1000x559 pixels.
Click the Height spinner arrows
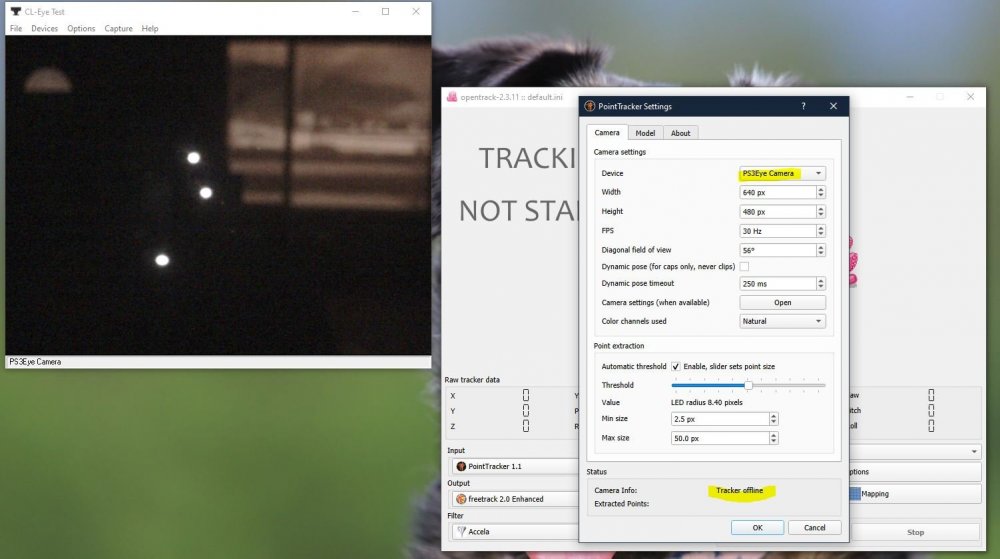[821, 212]
